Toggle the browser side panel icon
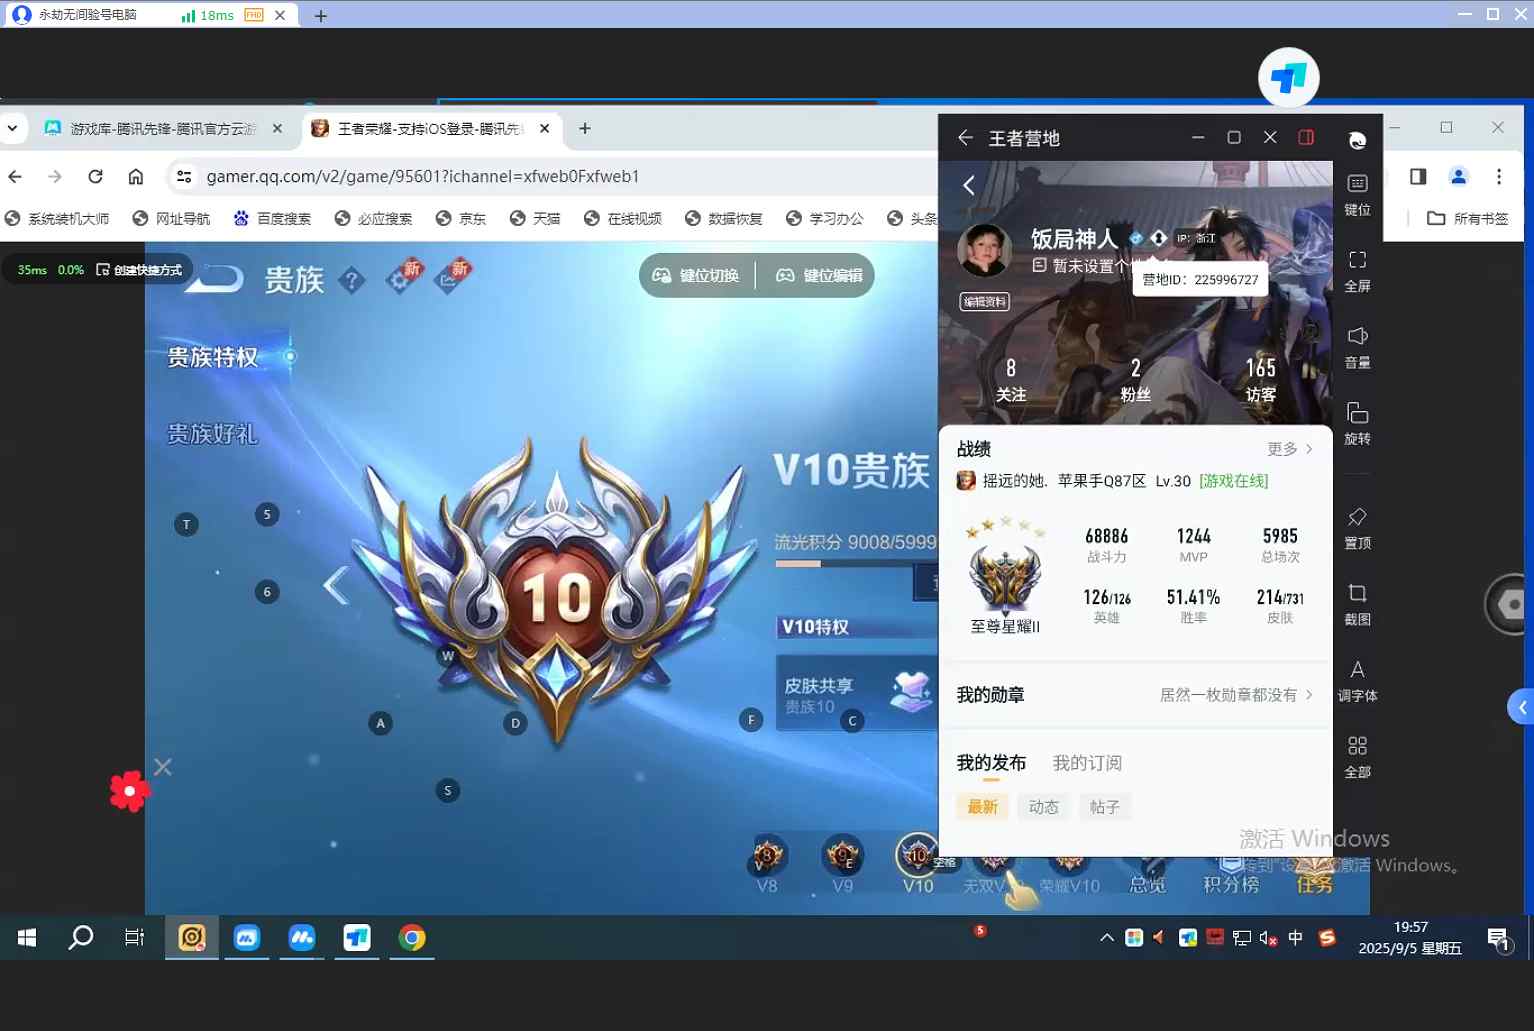This screenshot has width=1534, height=1031. pos(1418,176)
